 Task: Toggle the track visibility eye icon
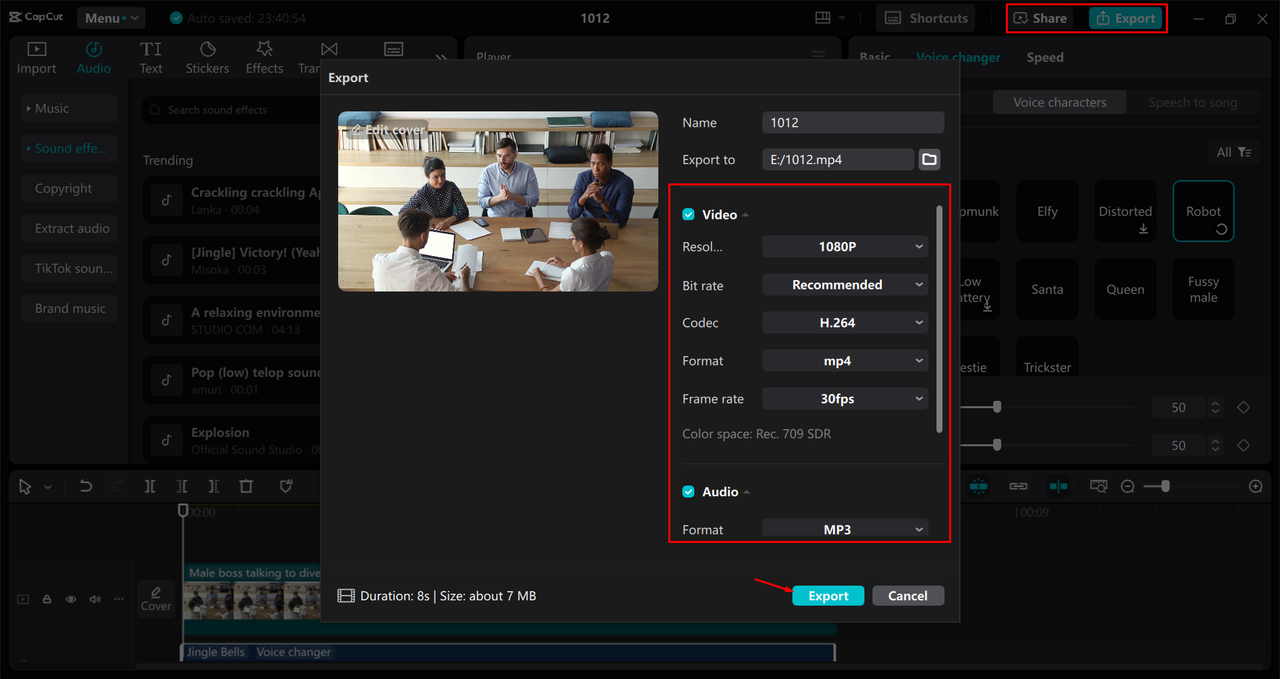point(71,600)
